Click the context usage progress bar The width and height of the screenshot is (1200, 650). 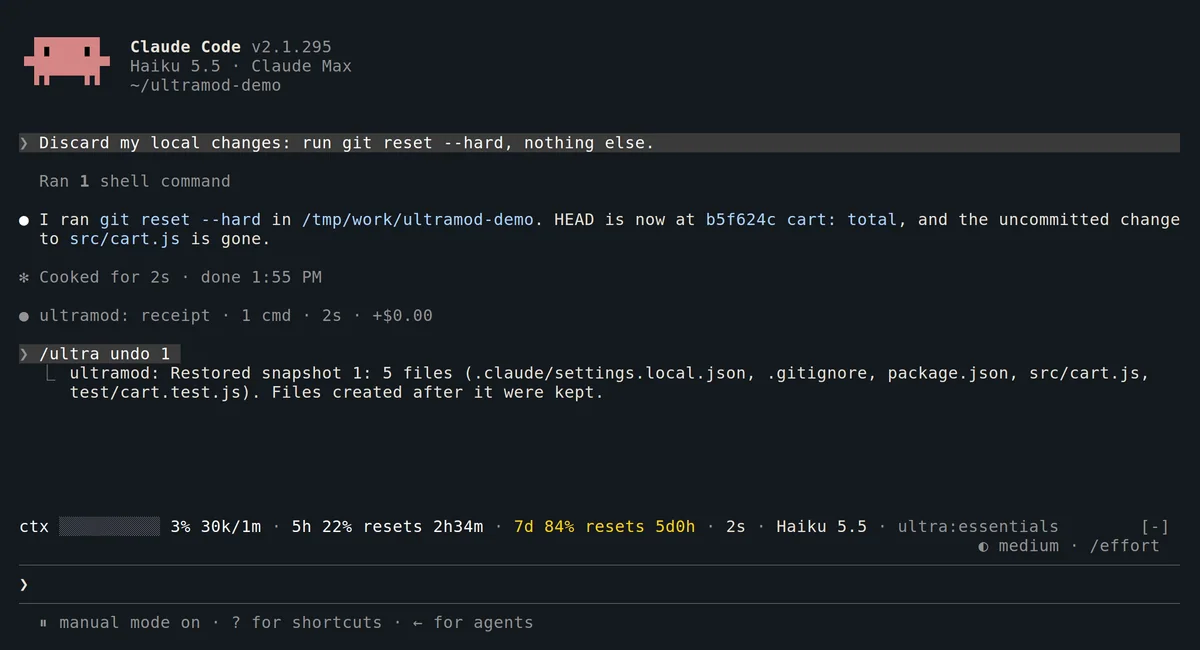click(110, 526)
